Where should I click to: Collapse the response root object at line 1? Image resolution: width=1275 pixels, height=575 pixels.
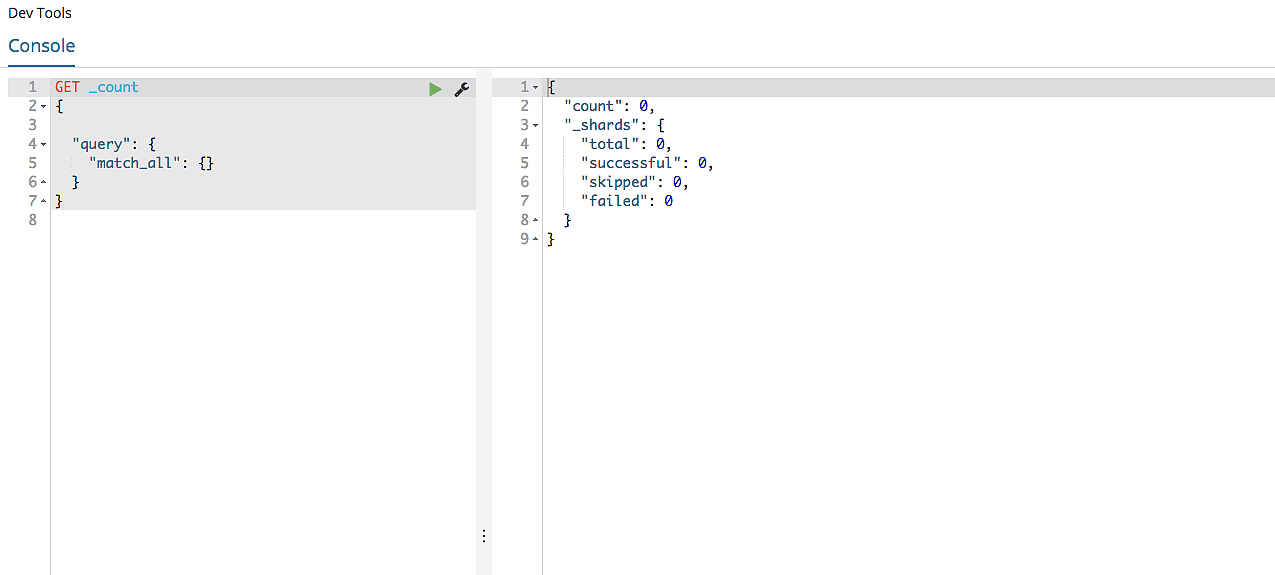pyautogui.click(x=536, y=88)
